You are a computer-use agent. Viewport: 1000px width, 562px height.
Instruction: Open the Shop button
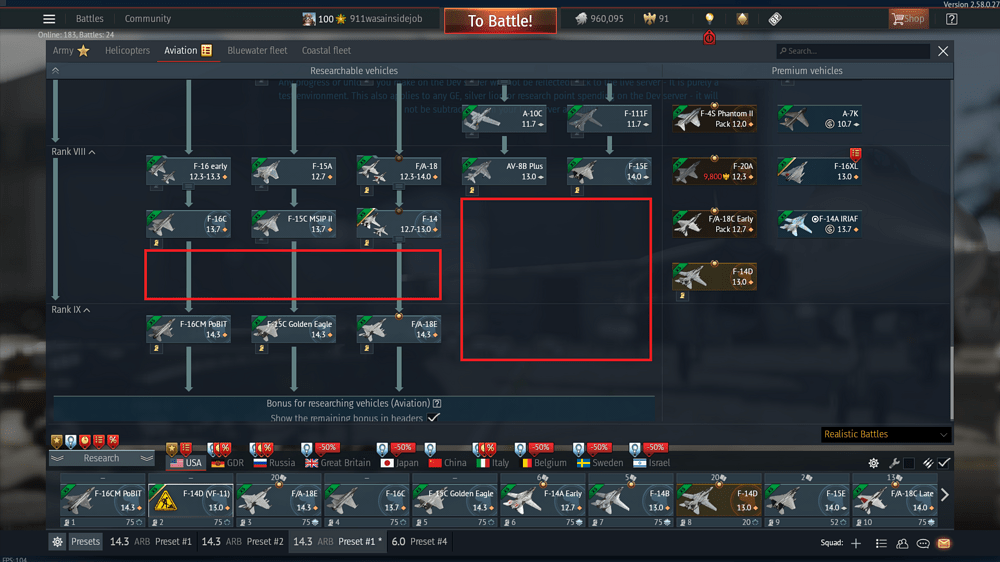pyautogui.click(x=908, y=19)
